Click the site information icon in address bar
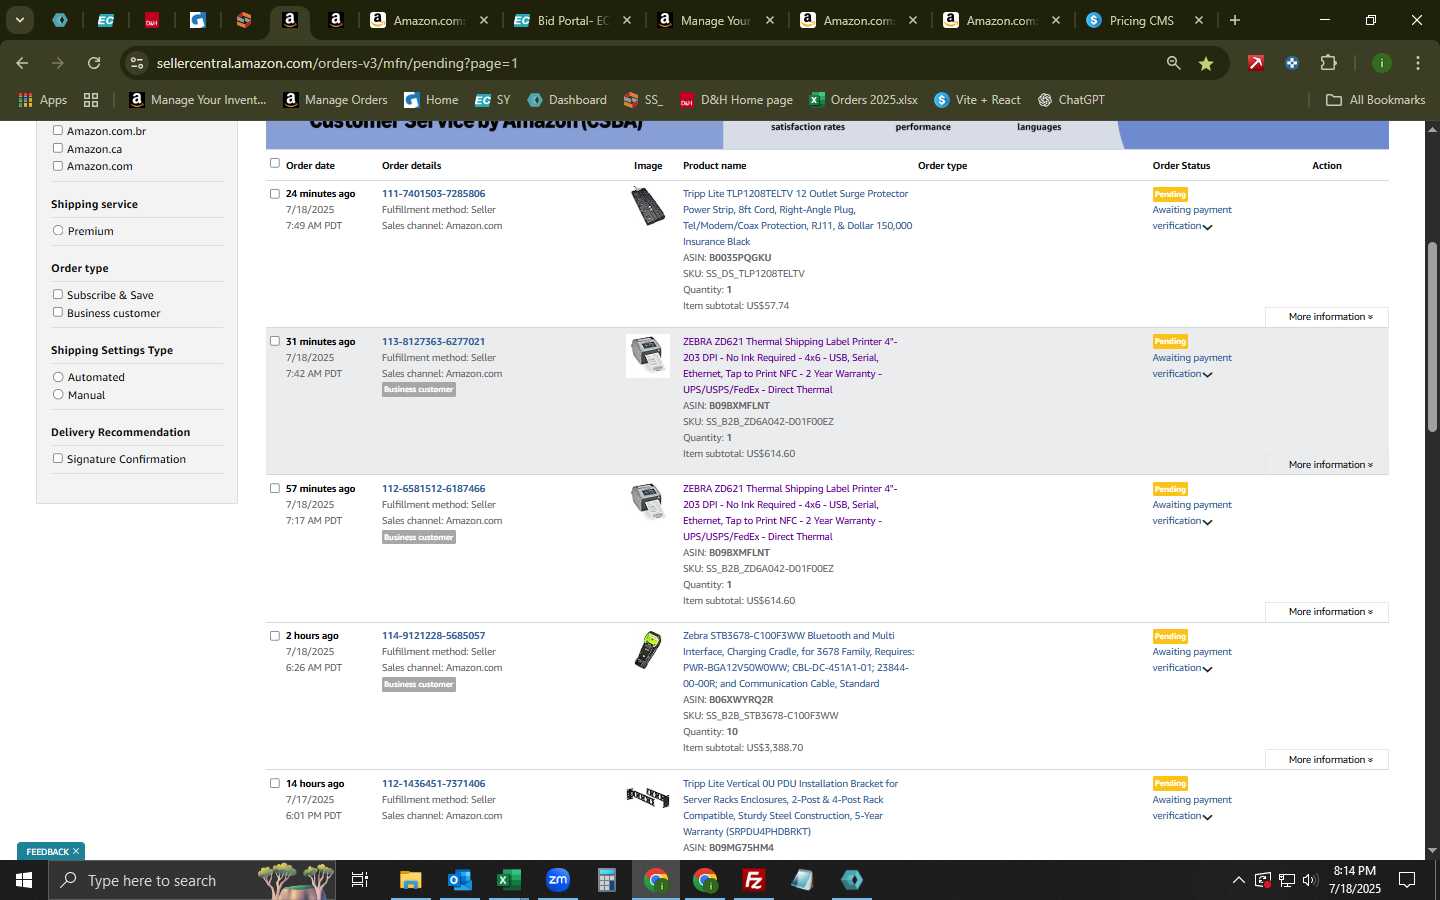The width and height of the screenshot is (1440, 900). [x=137, y=63]
